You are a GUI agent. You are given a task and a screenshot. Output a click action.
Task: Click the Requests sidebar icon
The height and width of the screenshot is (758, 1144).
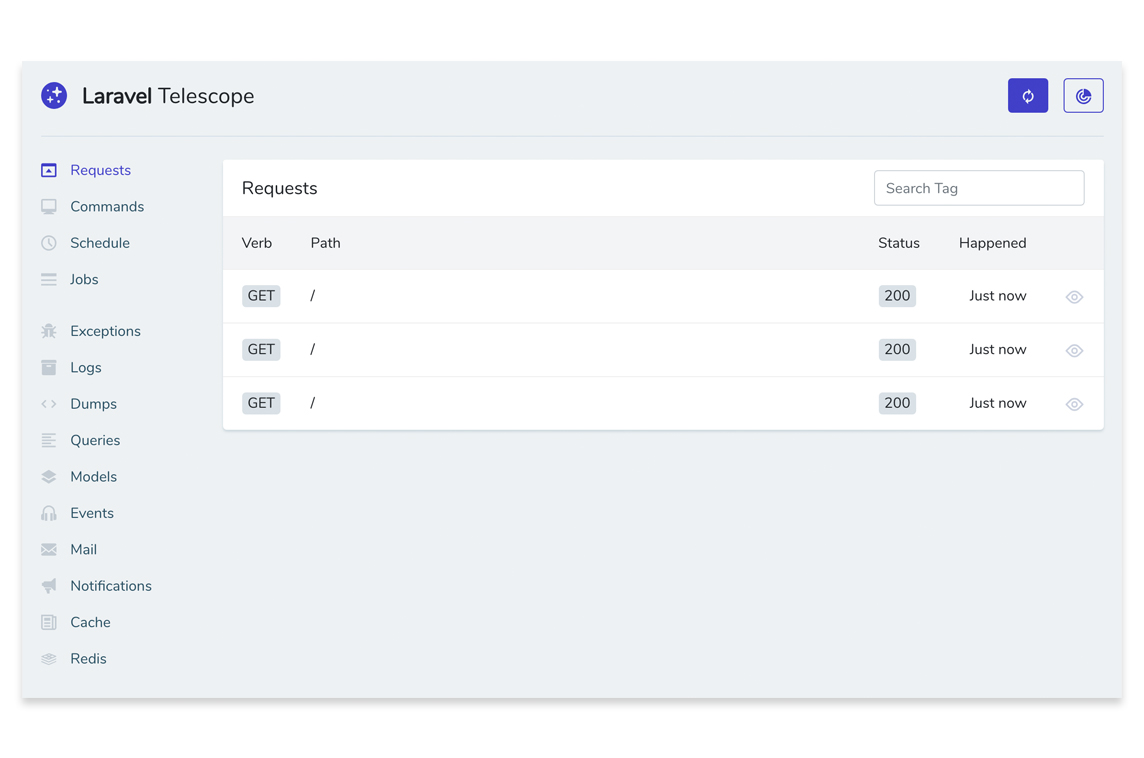[x=49, y=170]
